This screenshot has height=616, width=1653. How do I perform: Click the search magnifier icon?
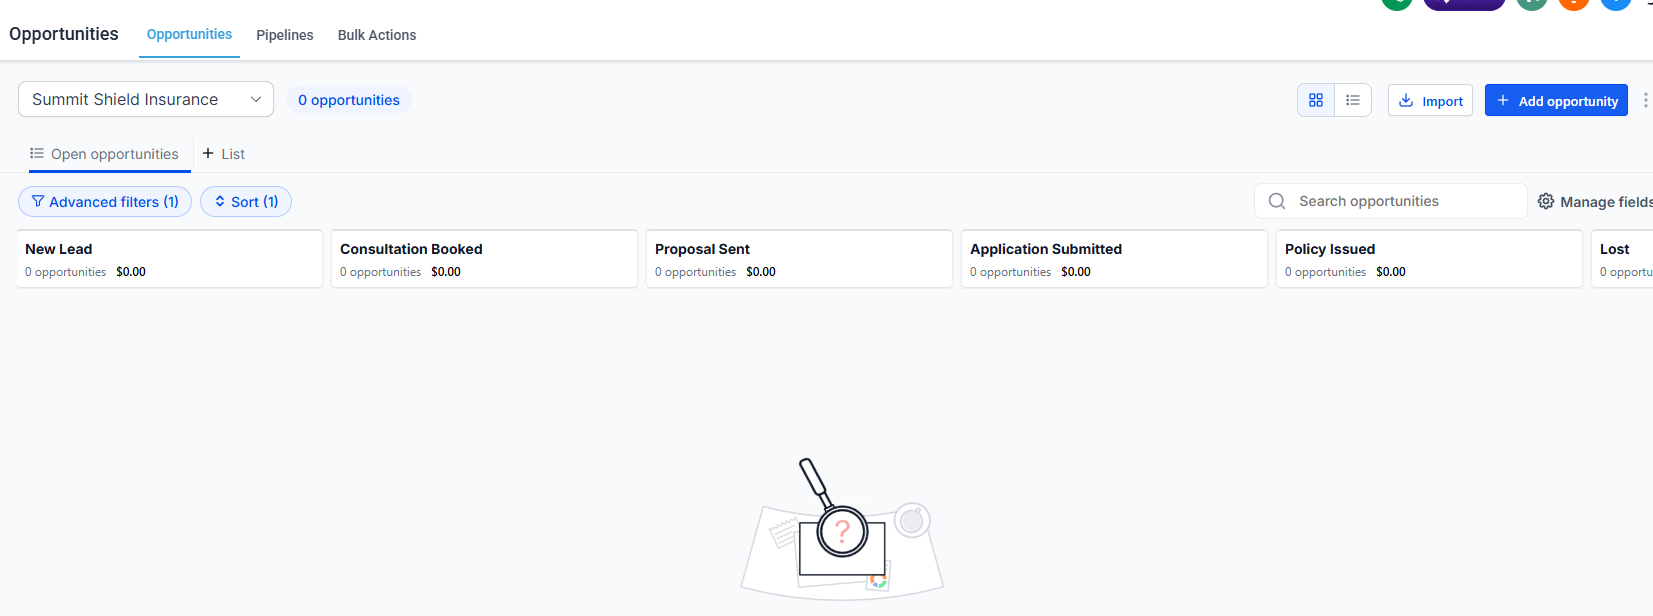[x=1277, y=201]
